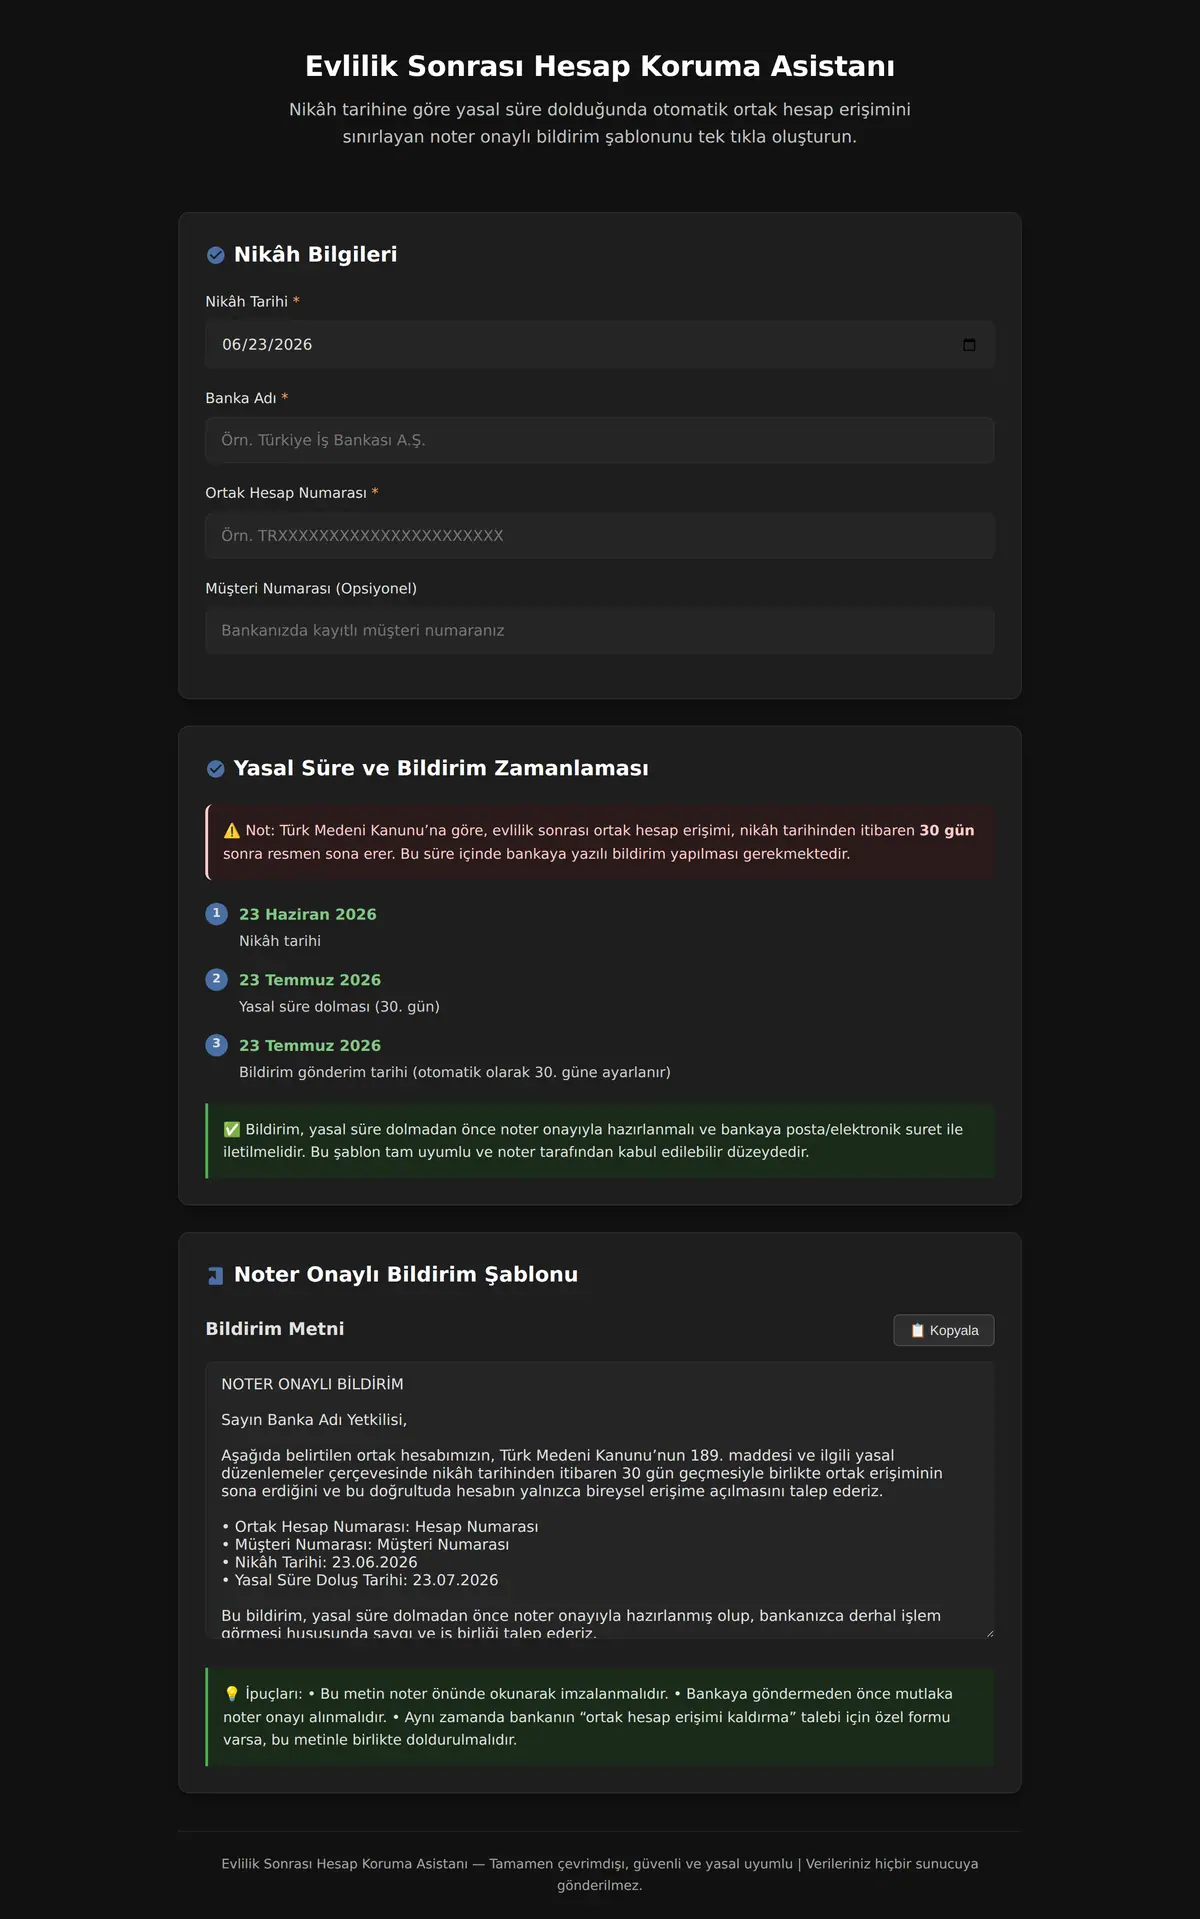1200x1919 pixels.
Task: Click the warning triangle icon in the note
Action: tap(232, 831)
